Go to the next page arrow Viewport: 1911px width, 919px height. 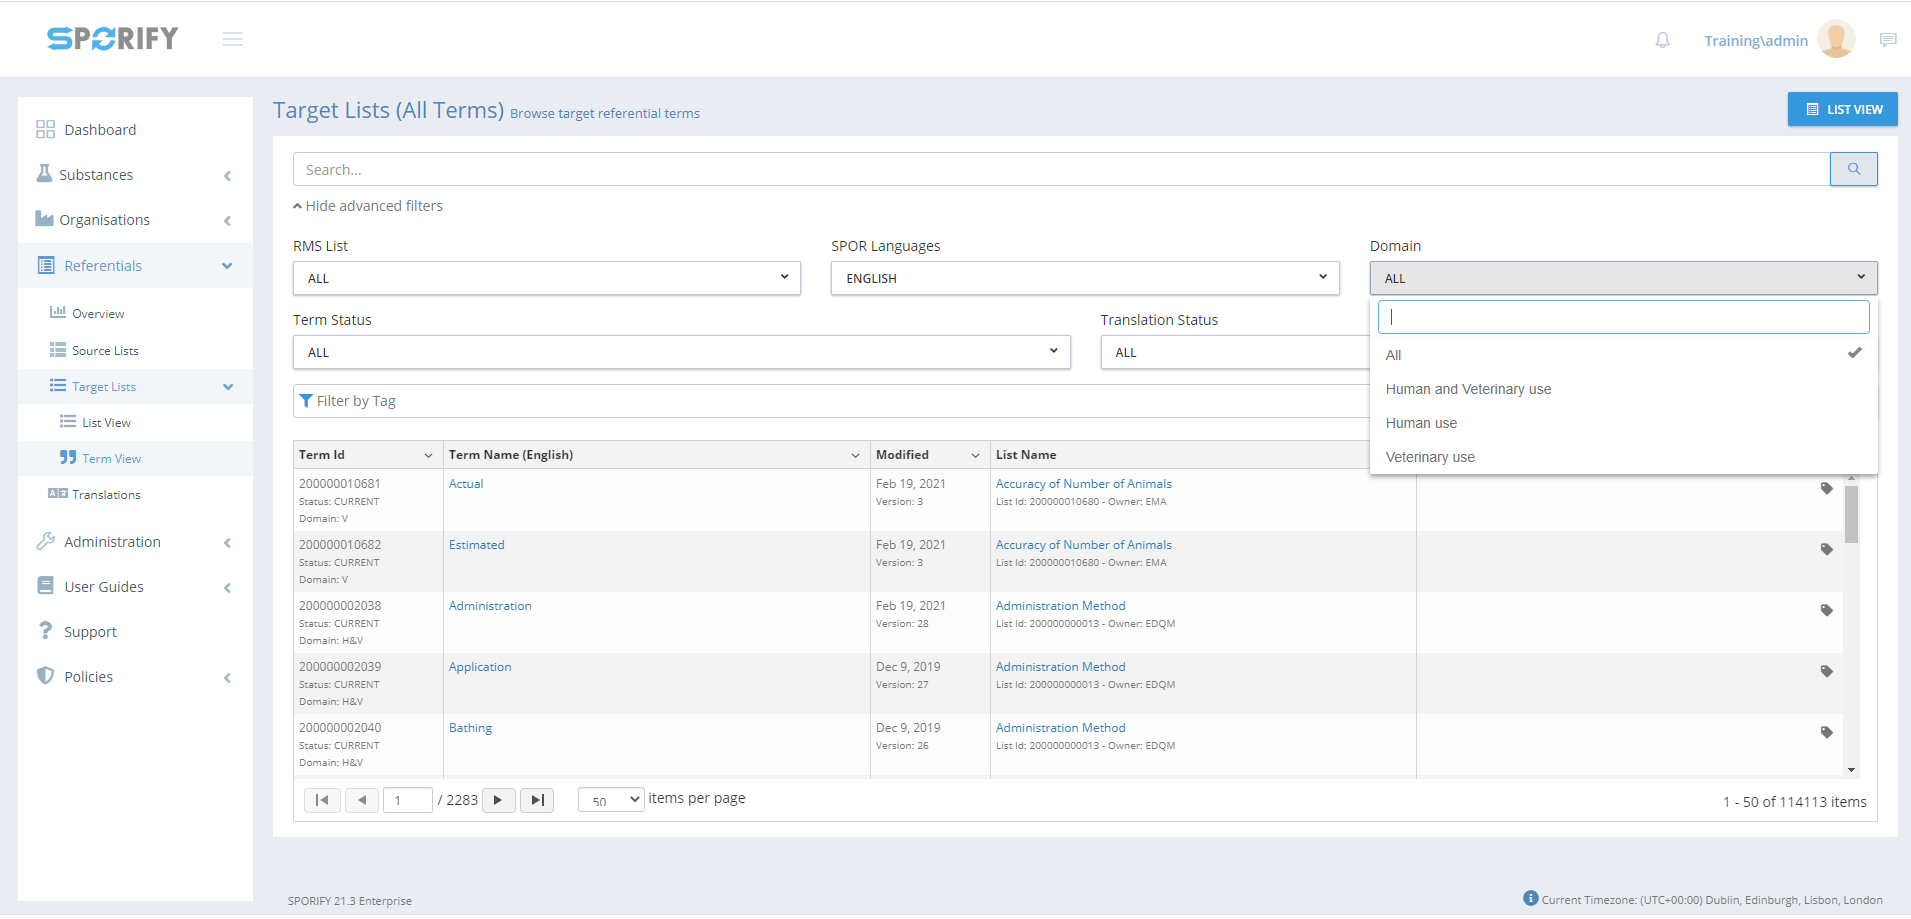tap(498, 800)
